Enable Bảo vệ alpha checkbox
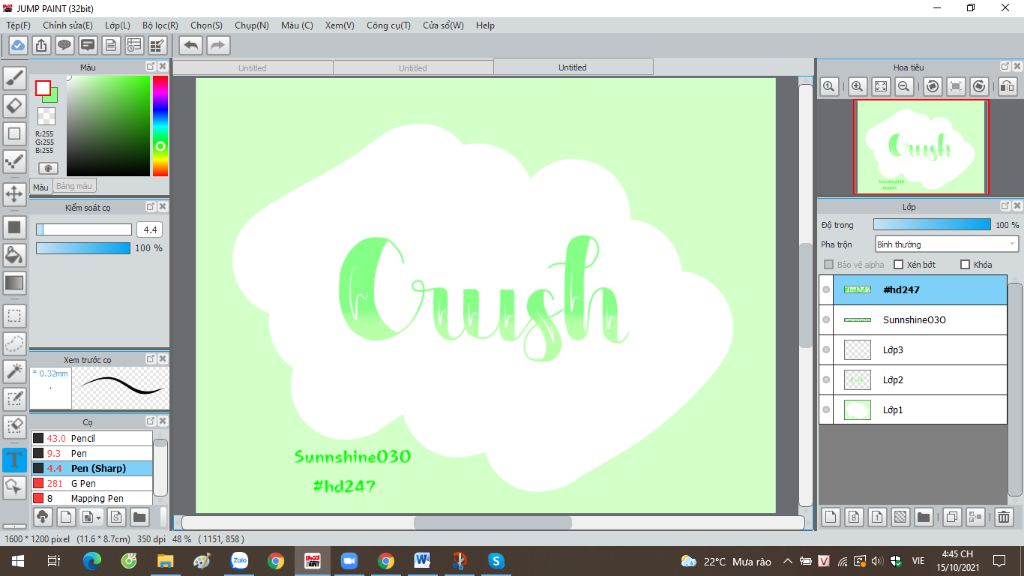1024x576 pixels. pos(829,264)
